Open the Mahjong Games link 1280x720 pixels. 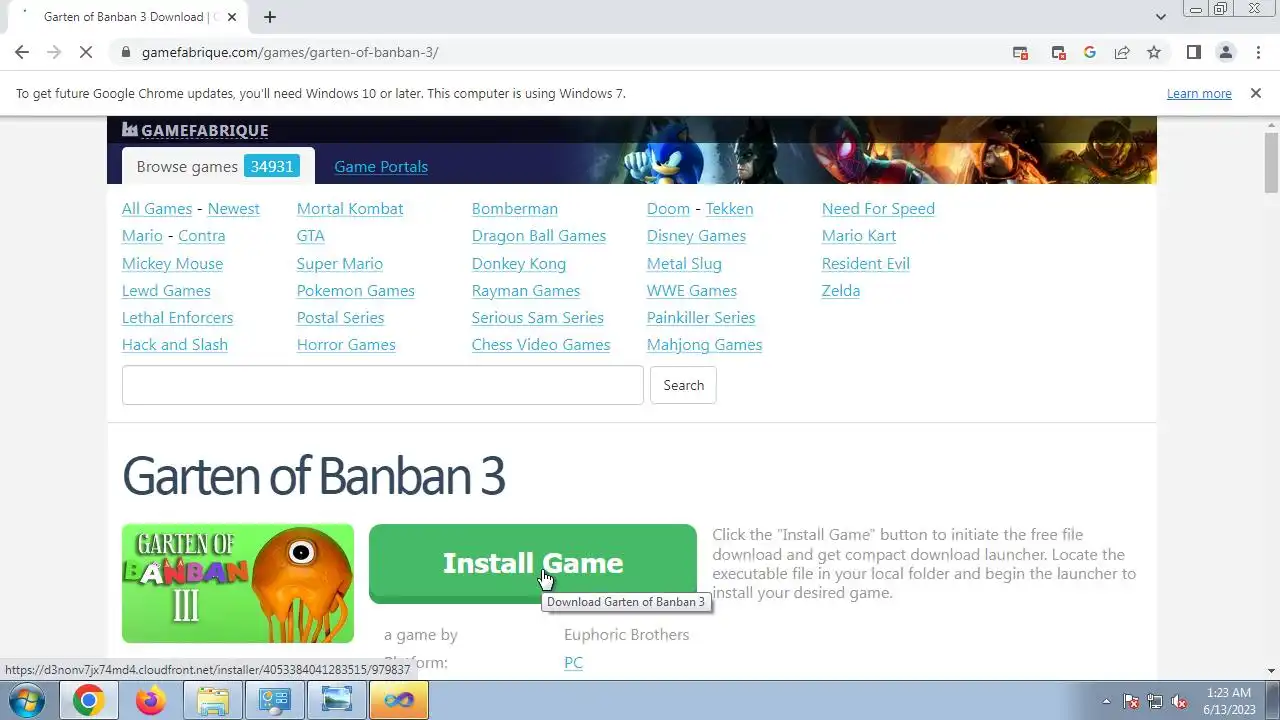(704, 344)
